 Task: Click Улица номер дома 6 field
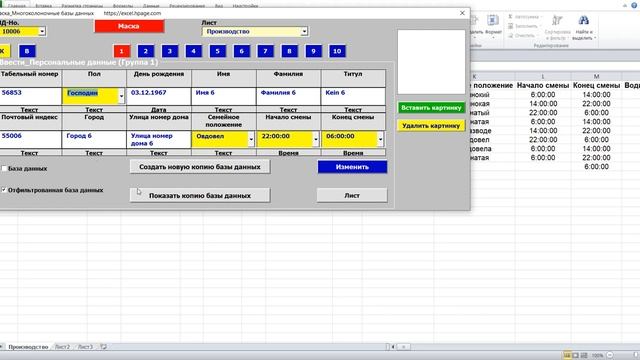coord(158,139)
